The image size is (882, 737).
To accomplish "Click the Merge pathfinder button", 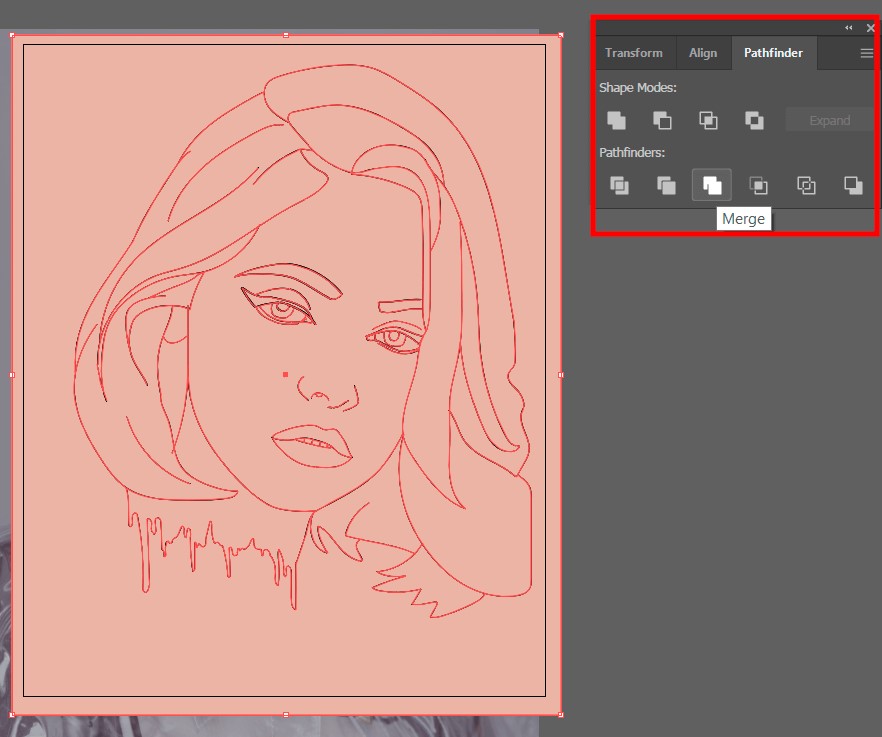I will click(x=712, y=185).
